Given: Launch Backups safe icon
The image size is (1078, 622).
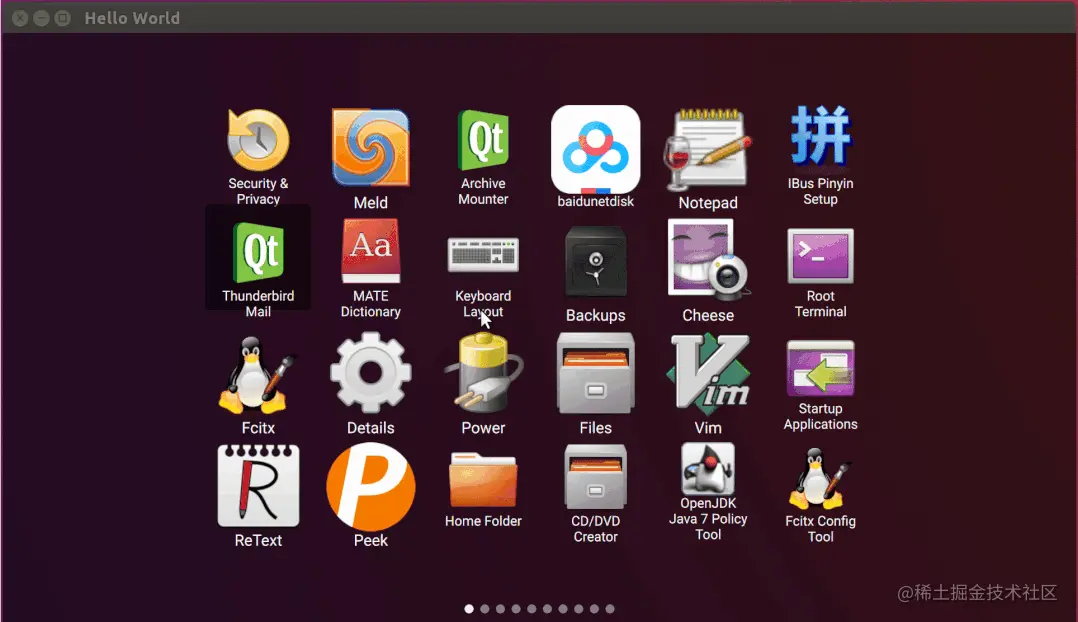Looking at the screenshot, I should click(x=595, y=262).
